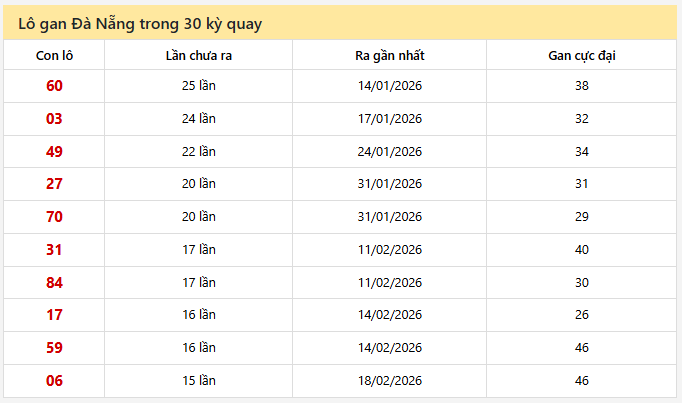The width and height of the screenshot is (682, 403).
Task: Click lô number 27 in Con lô column
Action: pos(54,184)
